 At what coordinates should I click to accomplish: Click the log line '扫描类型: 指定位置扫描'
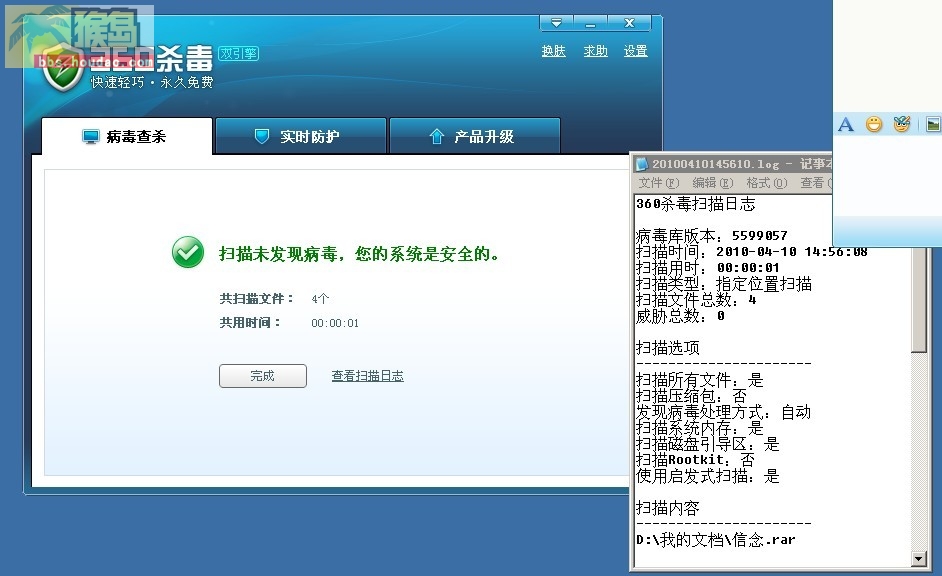pyautogui.click(x=724, y=283)
